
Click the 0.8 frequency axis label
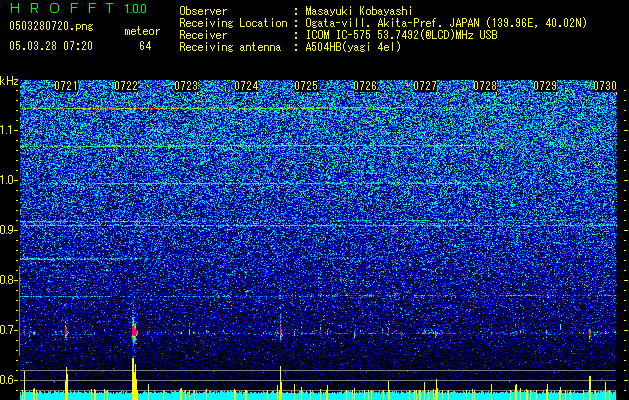pyautogui.click(x=8, y=280)
